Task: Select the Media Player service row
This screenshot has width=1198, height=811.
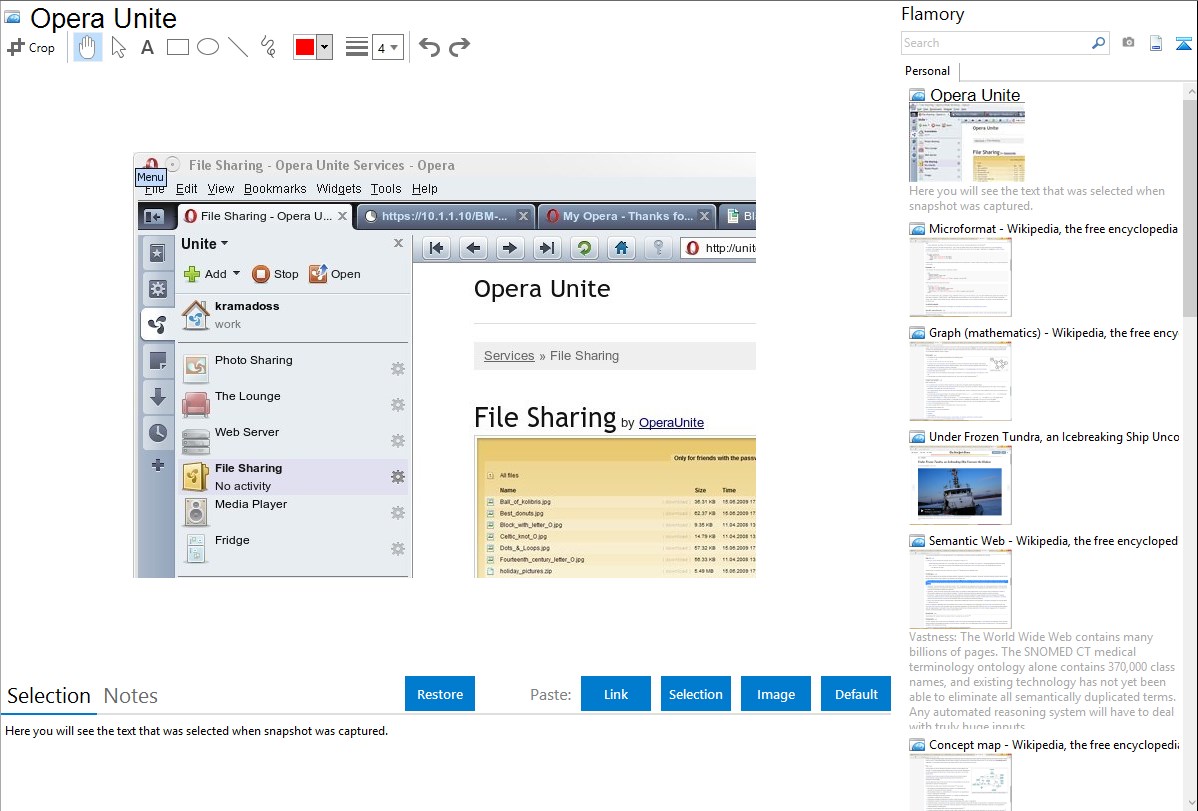Action: tap(293, 512)
